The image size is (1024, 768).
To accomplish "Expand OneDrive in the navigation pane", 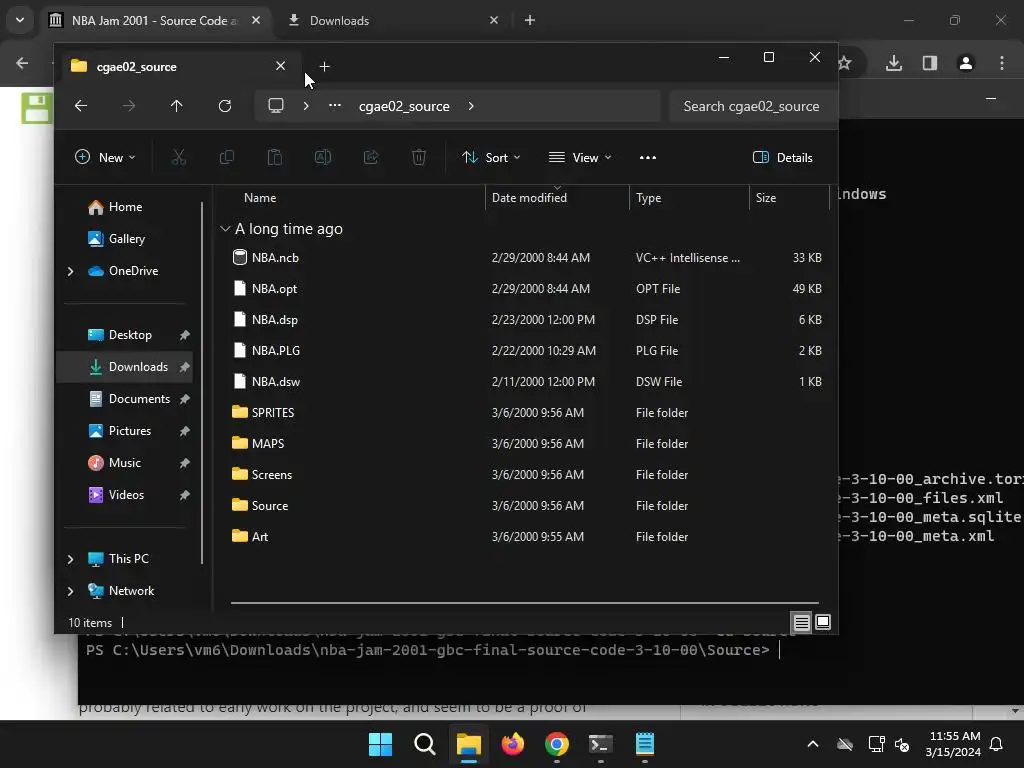I will coord(71,271).
